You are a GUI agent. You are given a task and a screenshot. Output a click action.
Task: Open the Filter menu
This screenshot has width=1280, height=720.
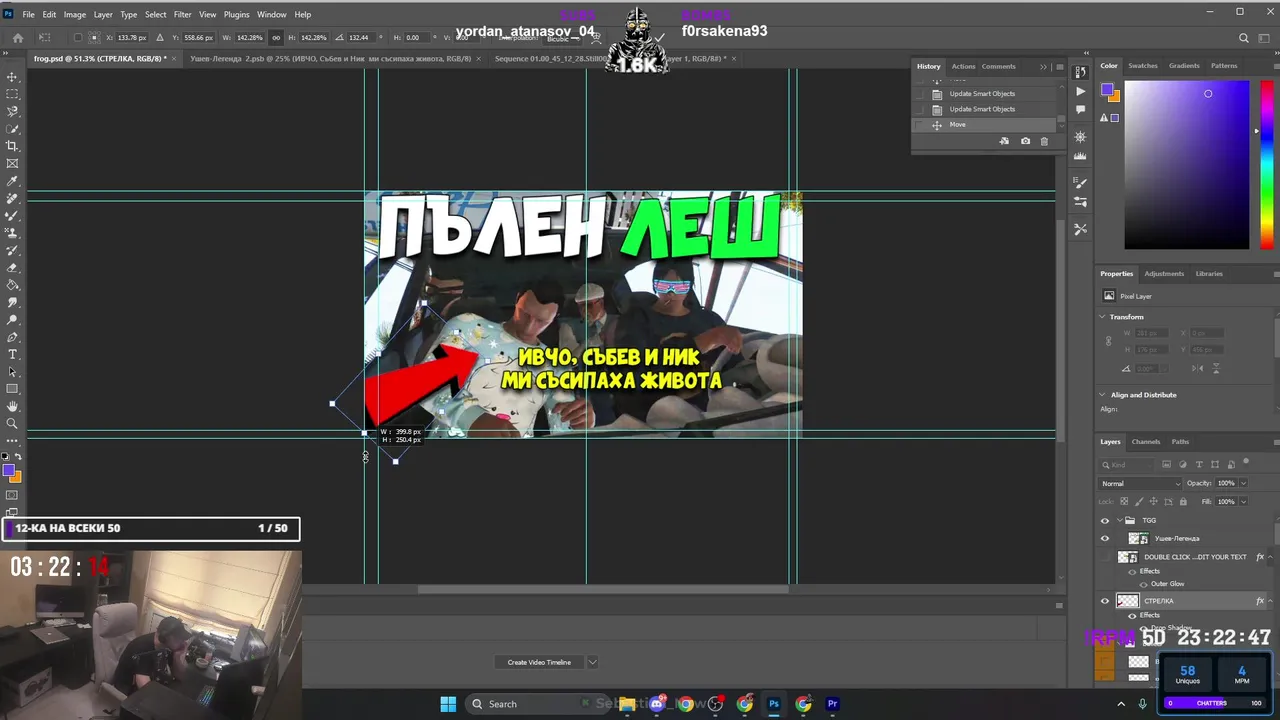(182, 15)
